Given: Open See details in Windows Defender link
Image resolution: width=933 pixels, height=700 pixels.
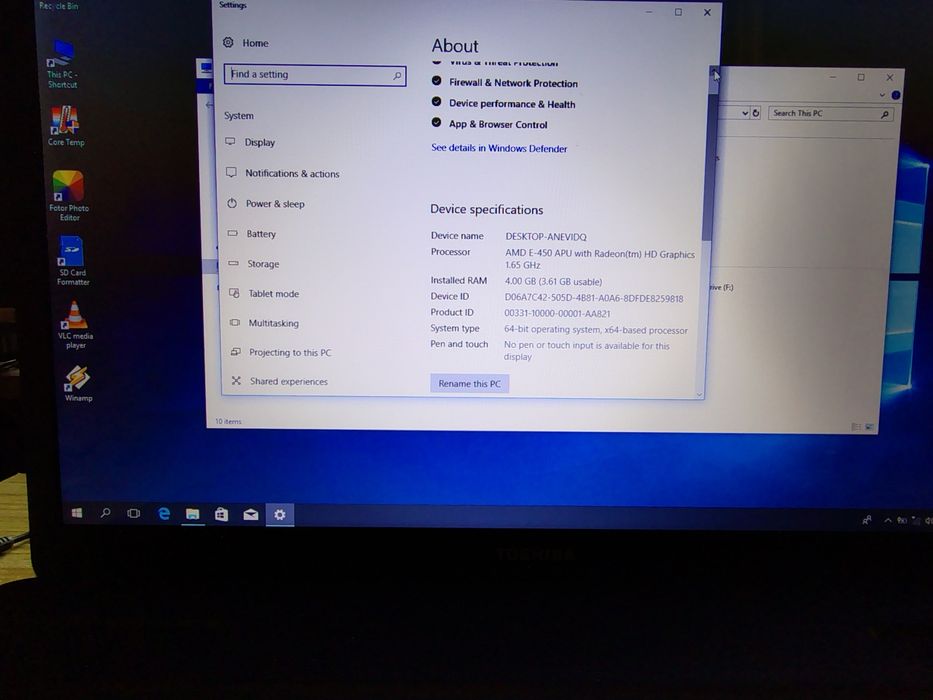Looking at the screenshot, I should point(499,148).
